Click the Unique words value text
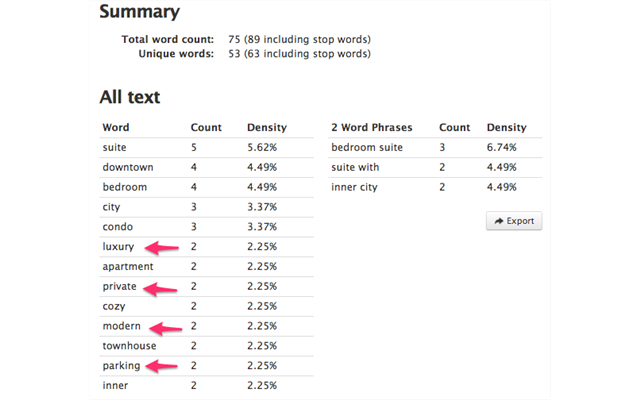This screenshot has height=400, width=640. [299, 53]
